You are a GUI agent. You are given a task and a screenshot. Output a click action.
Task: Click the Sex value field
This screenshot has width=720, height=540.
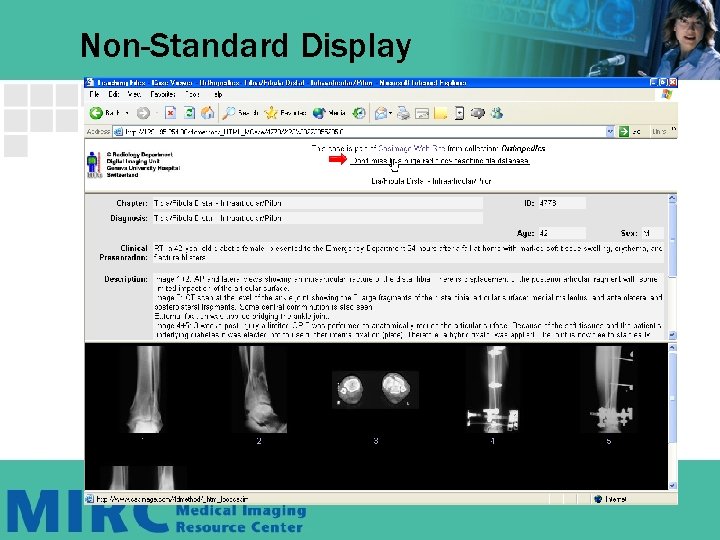652,233
